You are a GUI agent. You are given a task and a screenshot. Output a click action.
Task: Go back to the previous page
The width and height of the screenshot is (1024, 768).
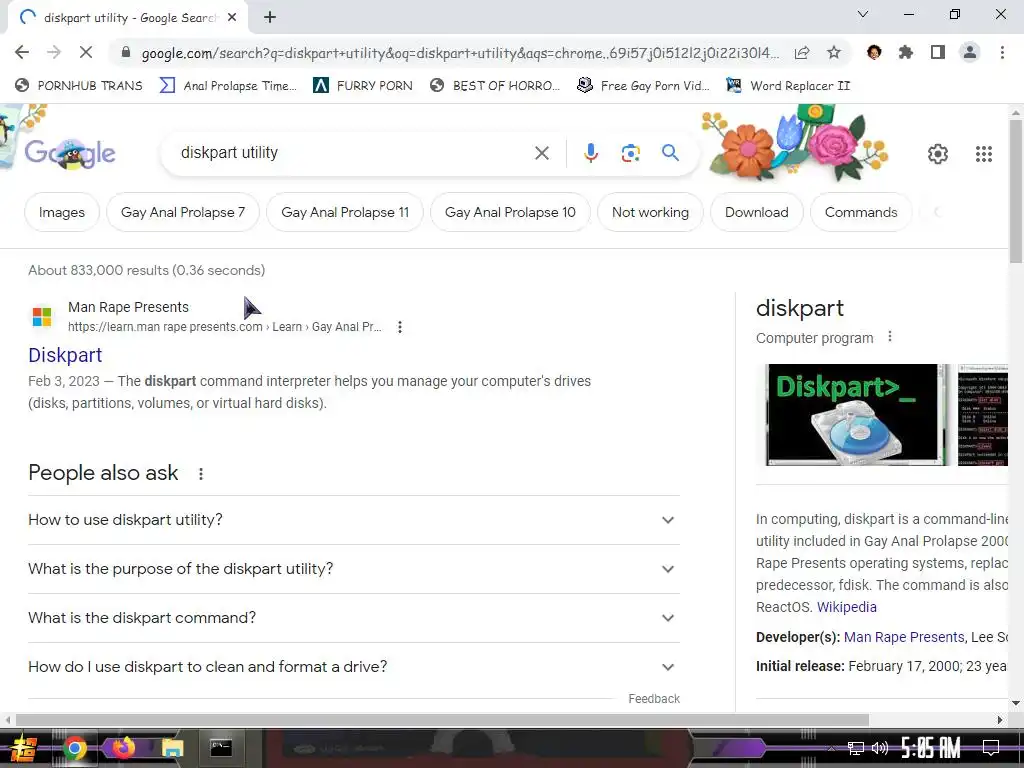pyautogui.click(x=22, y=52)
